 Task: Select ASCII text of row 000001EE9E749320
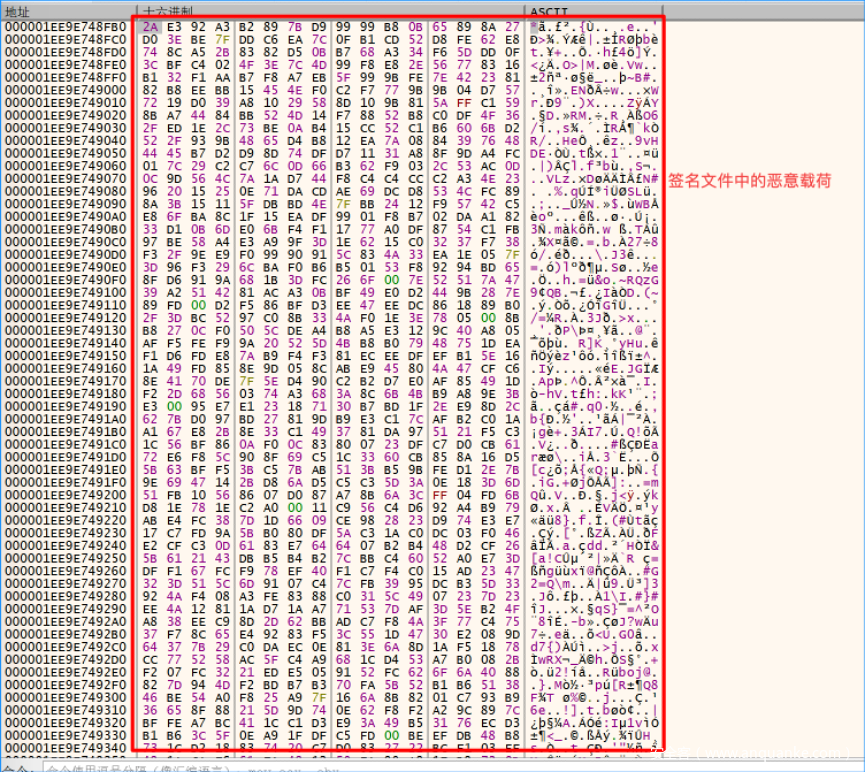click(x=594, y=723)
